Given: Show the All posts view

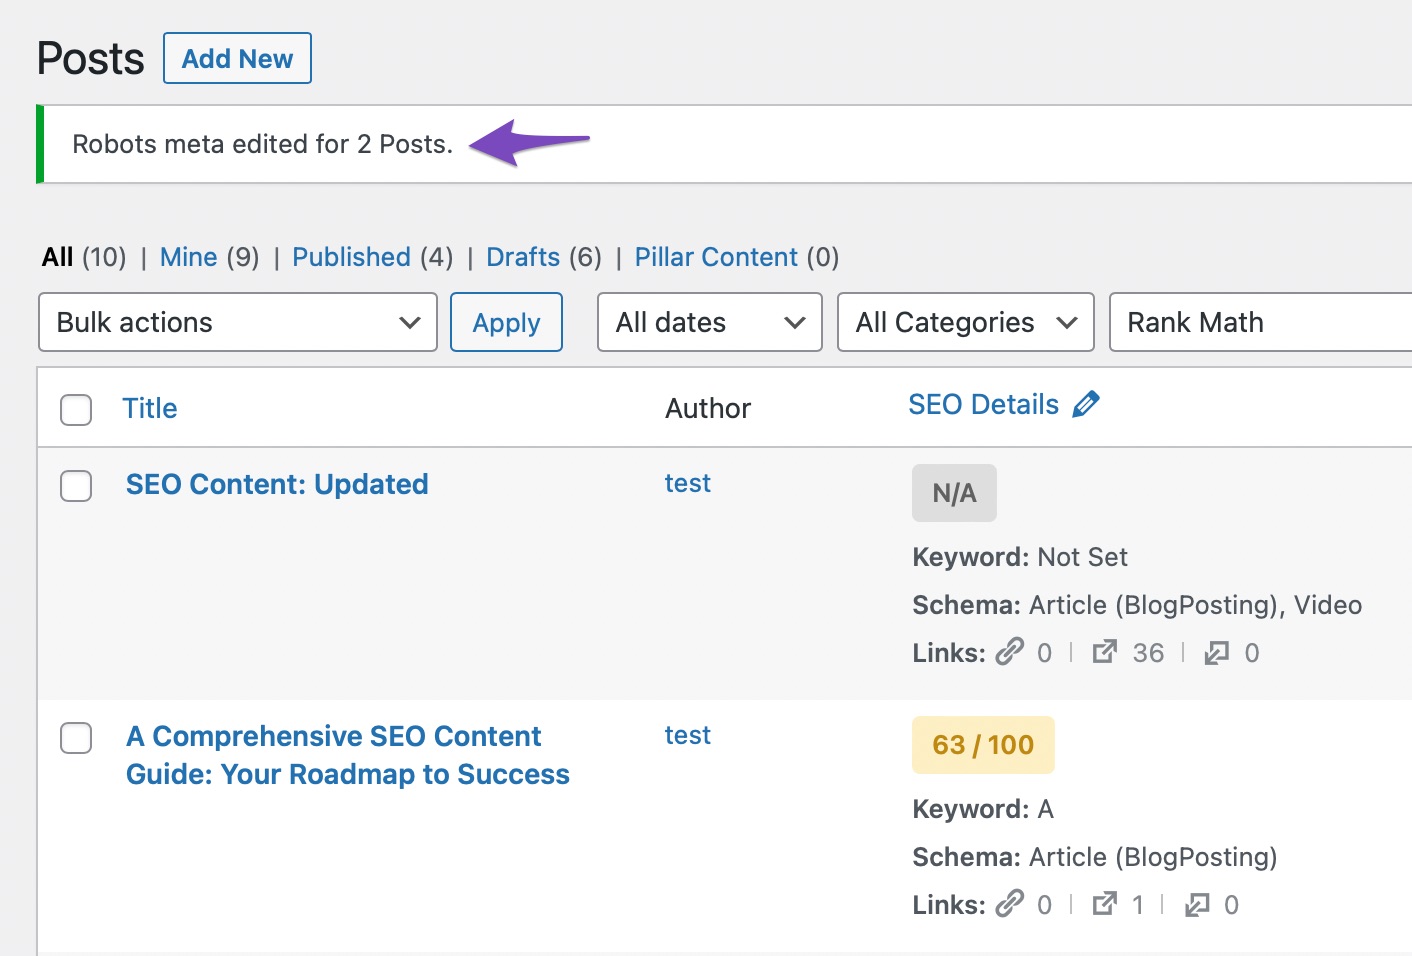Looking at the screenshot, I should point(57,257).
